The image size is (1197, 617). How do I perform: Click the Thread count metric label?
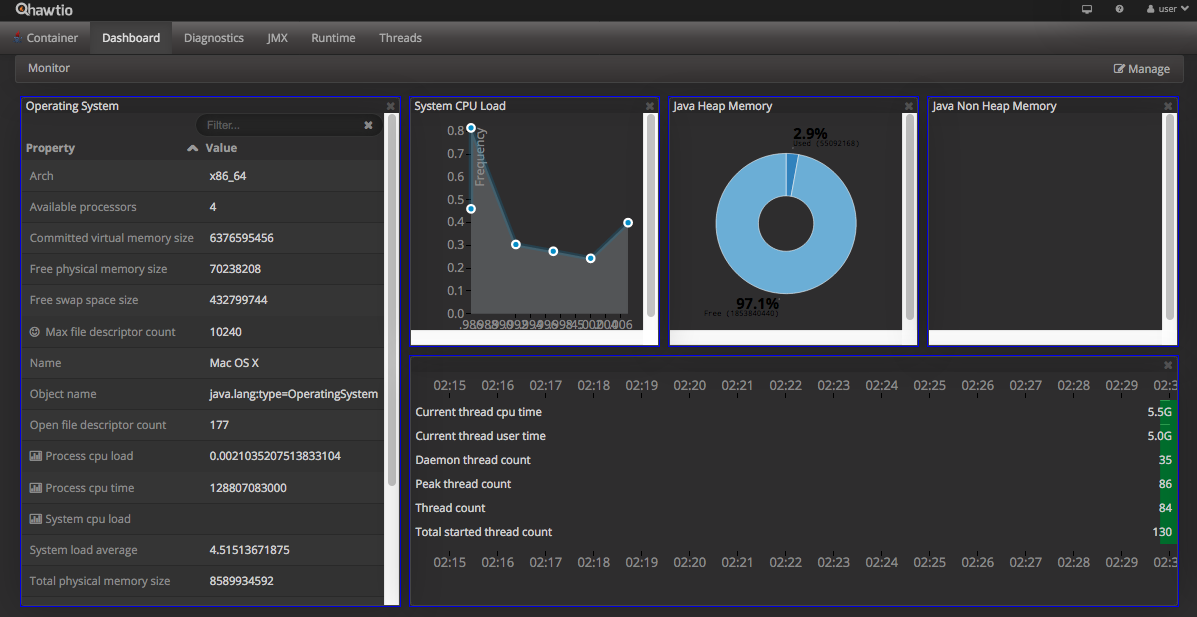[450, 508]
